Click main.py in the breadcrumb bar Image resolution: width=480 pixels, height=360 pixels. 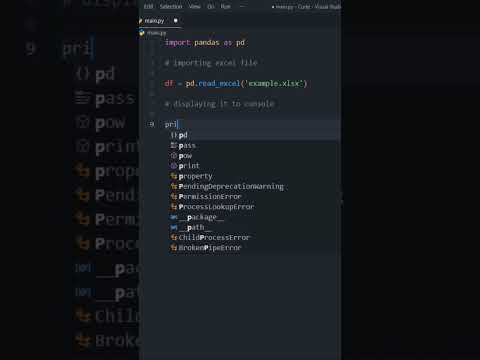157,33
